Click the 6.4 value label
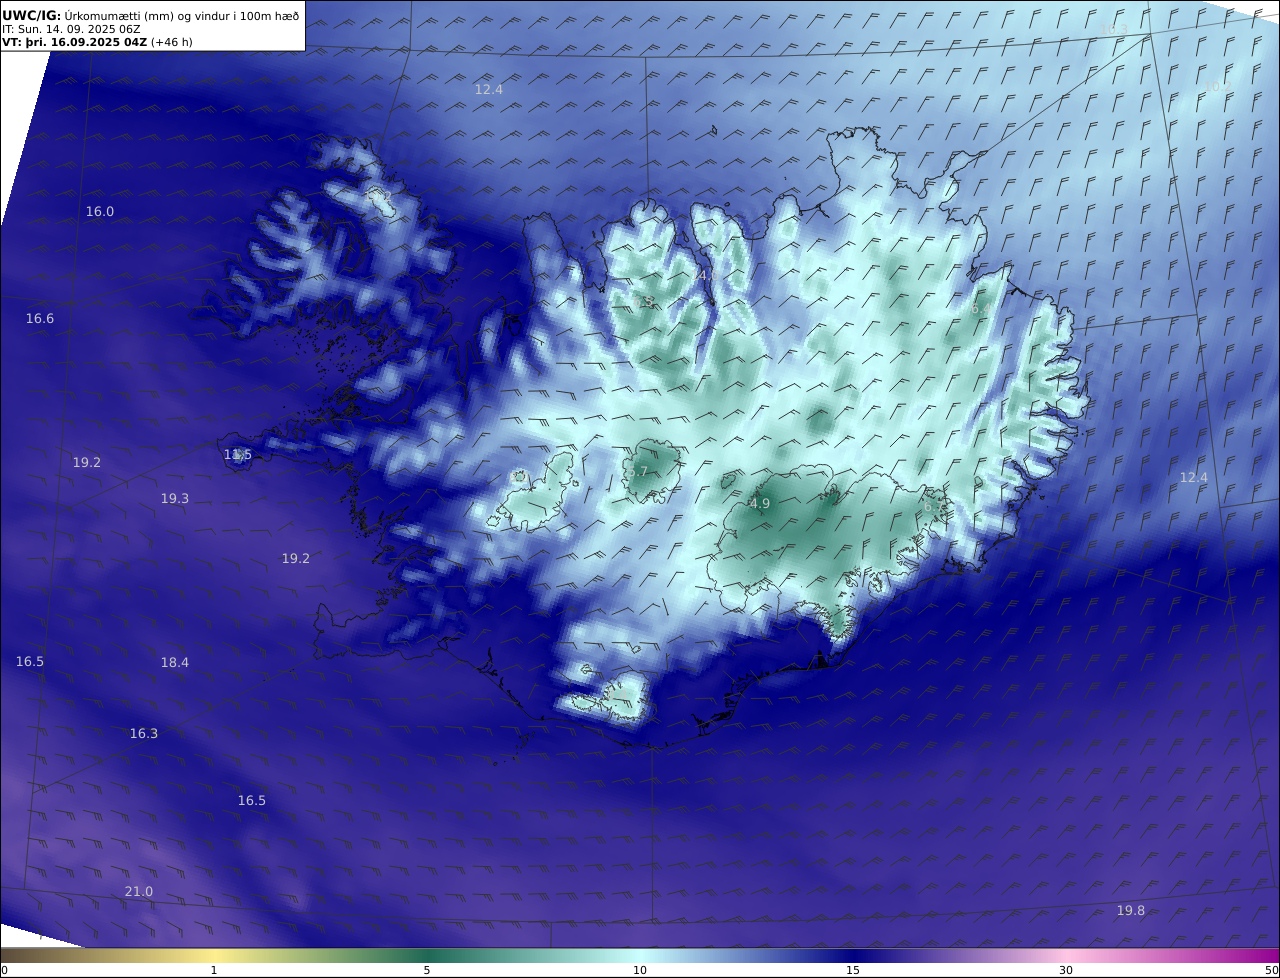The width and height of the screenshot is (1280, 978). click(x=980, y=309)
